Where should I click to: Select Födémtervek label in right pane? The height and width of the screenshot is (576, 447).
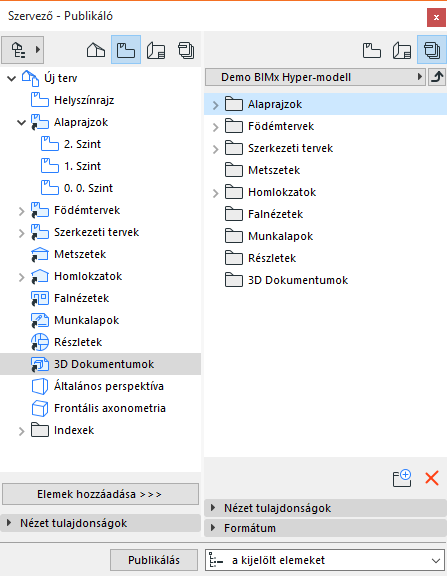tap(281, 126)
